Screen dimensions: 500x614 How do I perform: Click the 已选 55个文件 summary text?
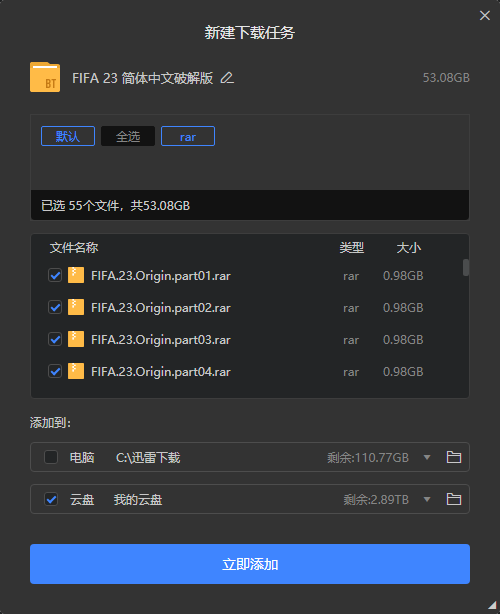click(x=116, y=205)
